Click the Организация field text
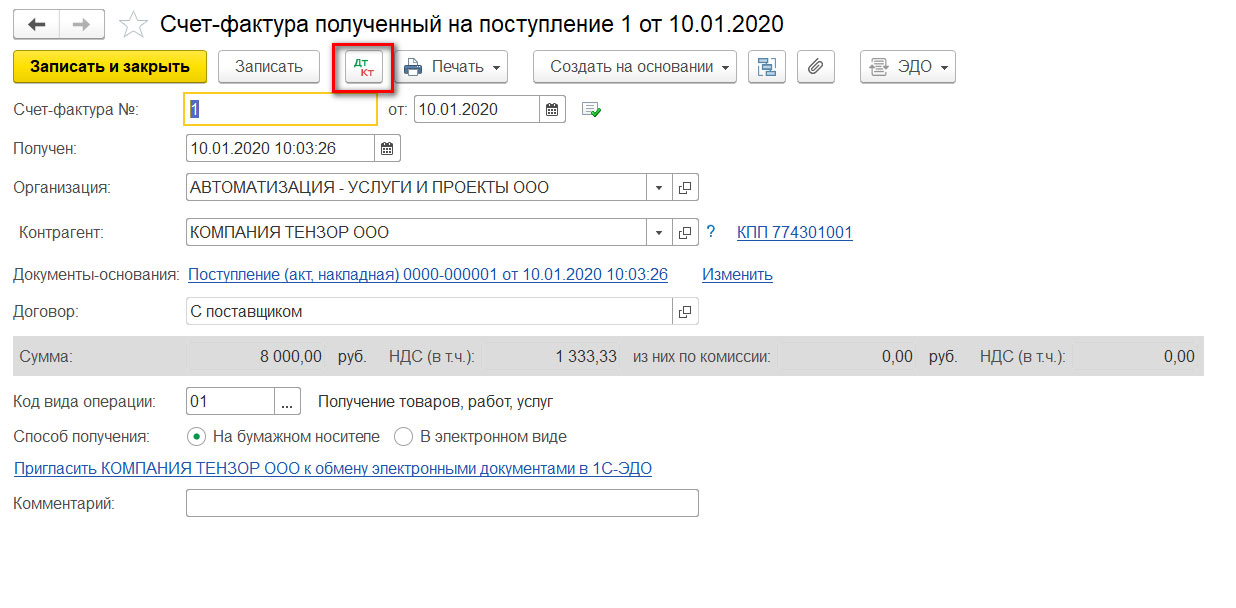This screenshot has height=608, width=1236. [417, 187]
